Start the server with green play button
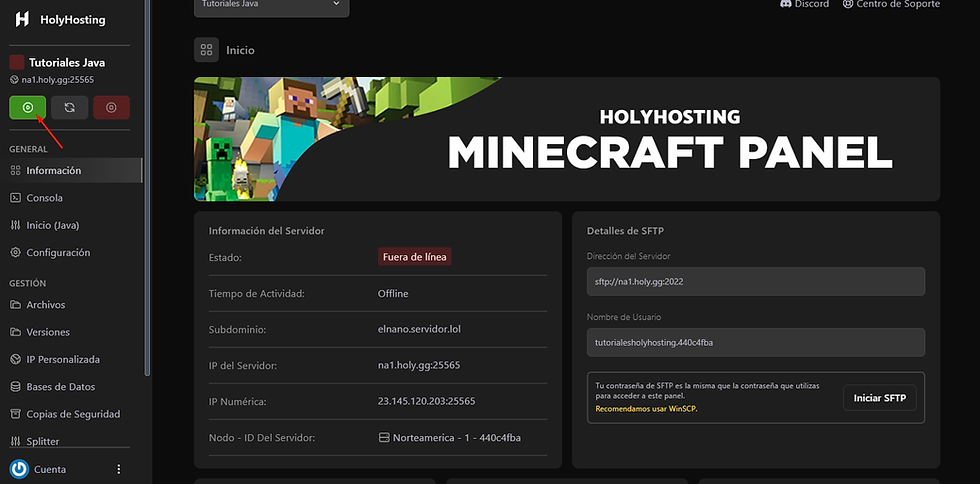Image resolution: width=980 pixels, height=484 pixels. pyautogui.click(x=28, y=108)
